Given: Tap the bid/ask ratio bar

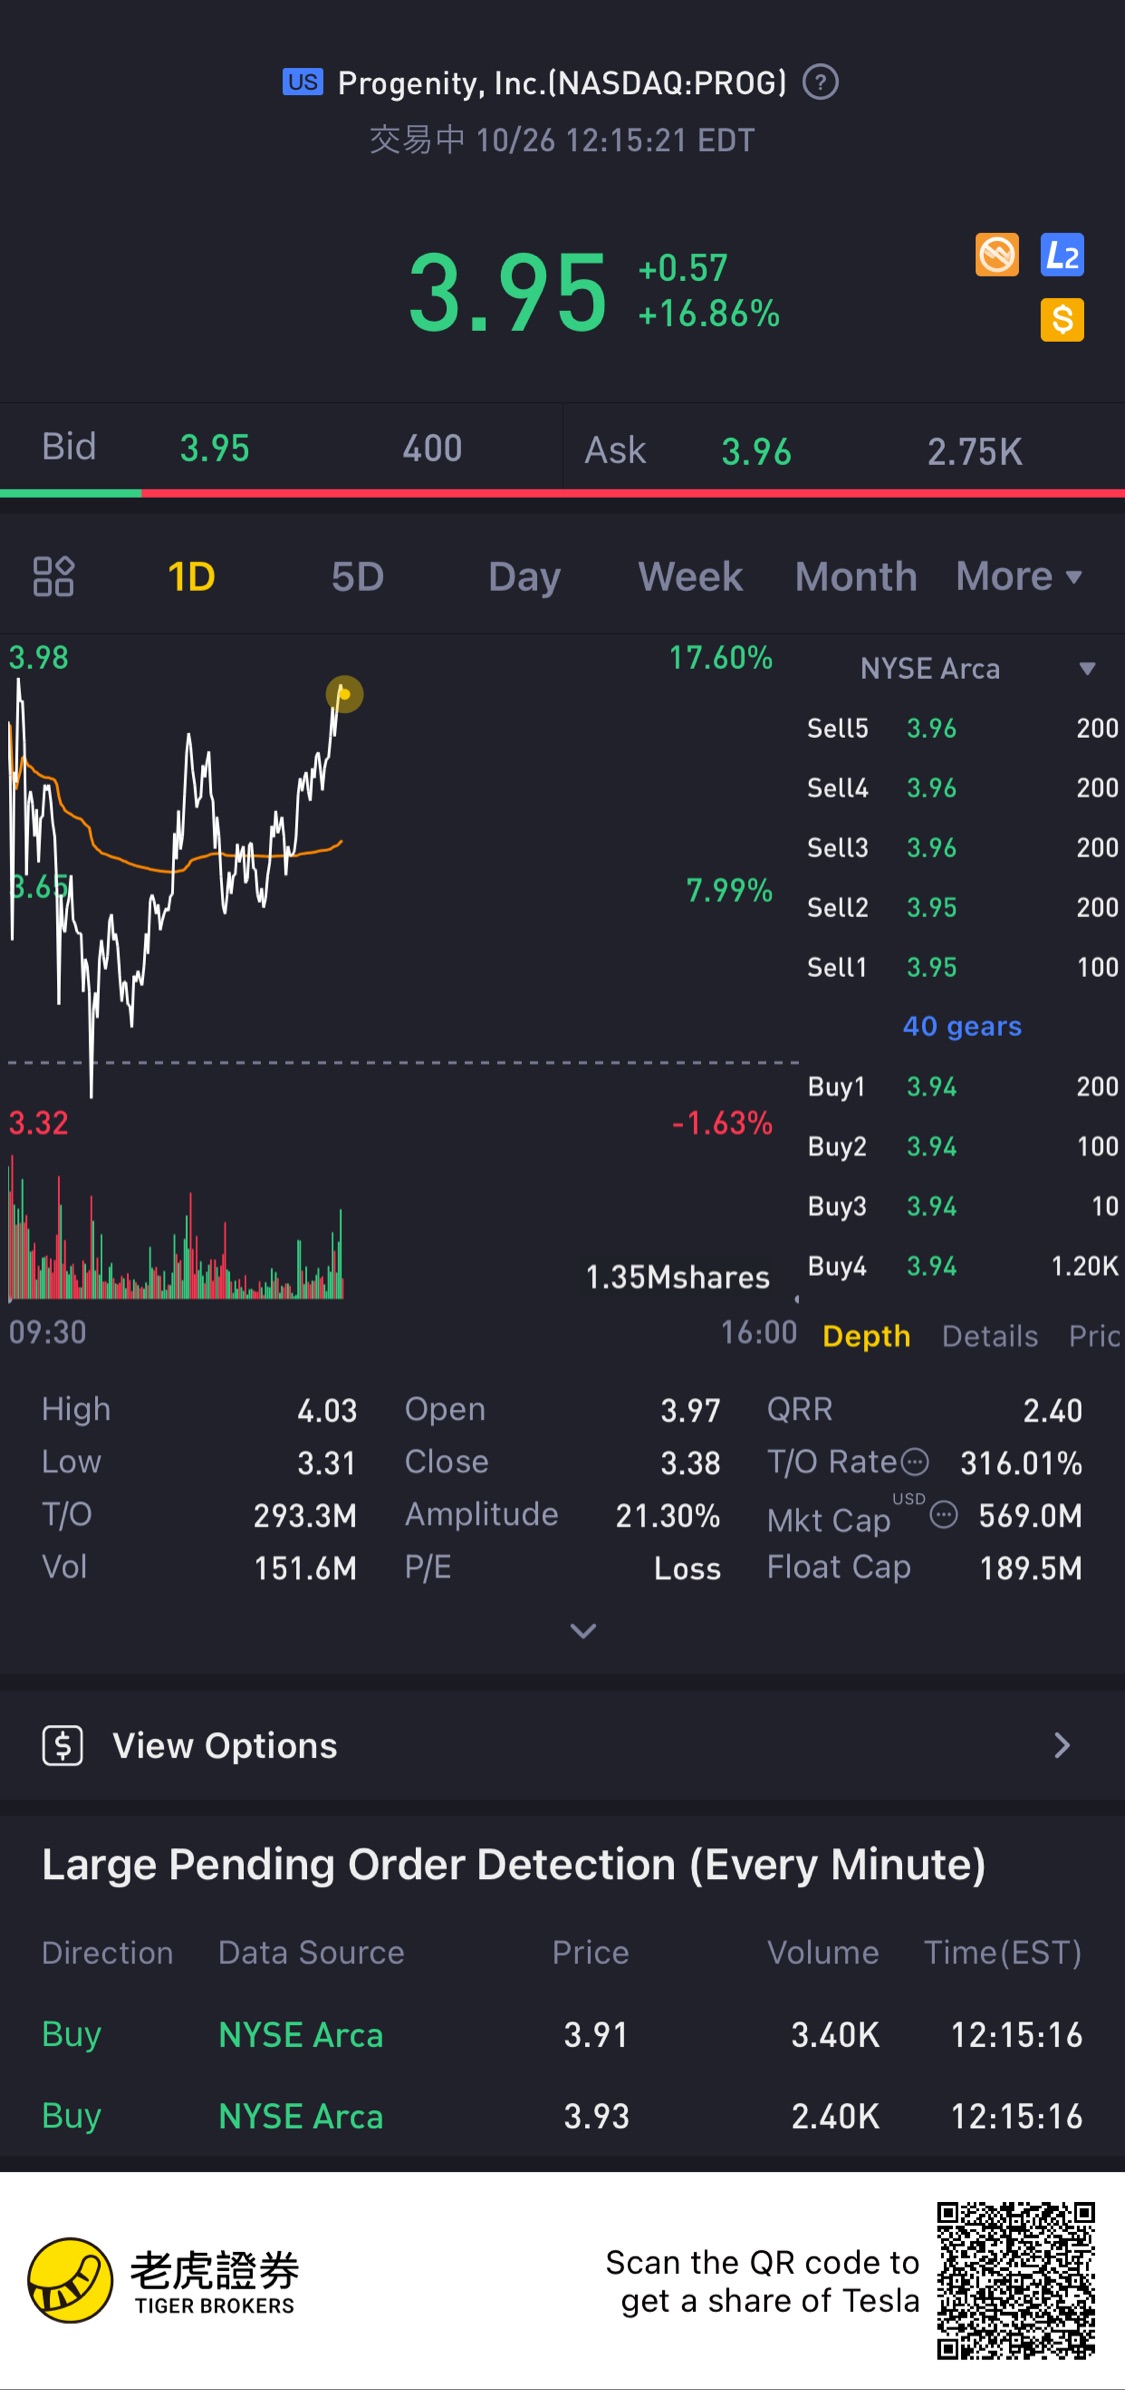Looking at the screenshot, I should point(562,493).
